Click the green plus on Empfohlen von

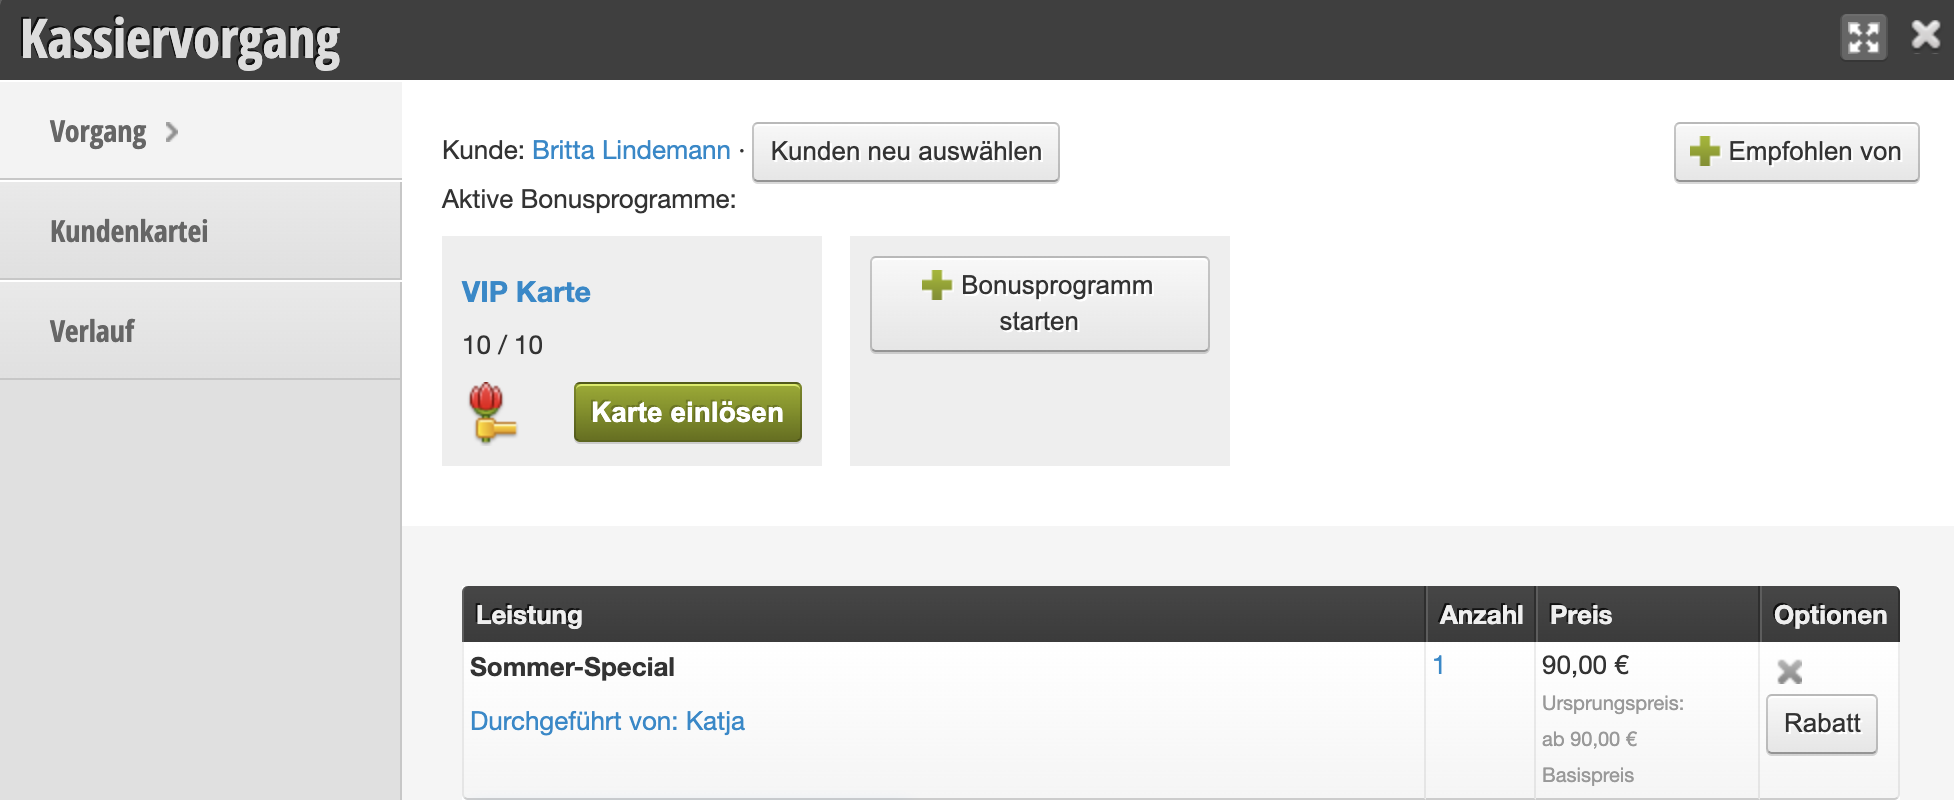tap(1704, 151)
